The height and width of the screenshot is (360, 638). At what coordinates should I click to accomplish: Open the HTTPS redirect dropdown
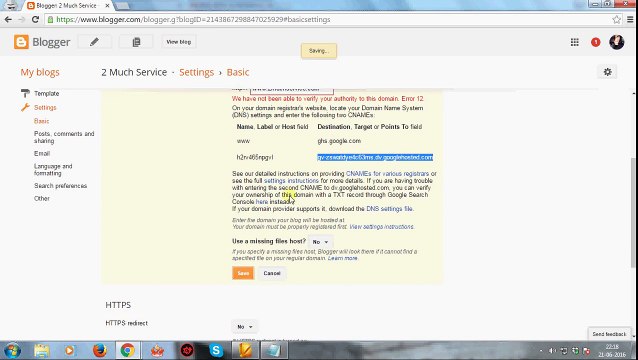pos(245,327)
